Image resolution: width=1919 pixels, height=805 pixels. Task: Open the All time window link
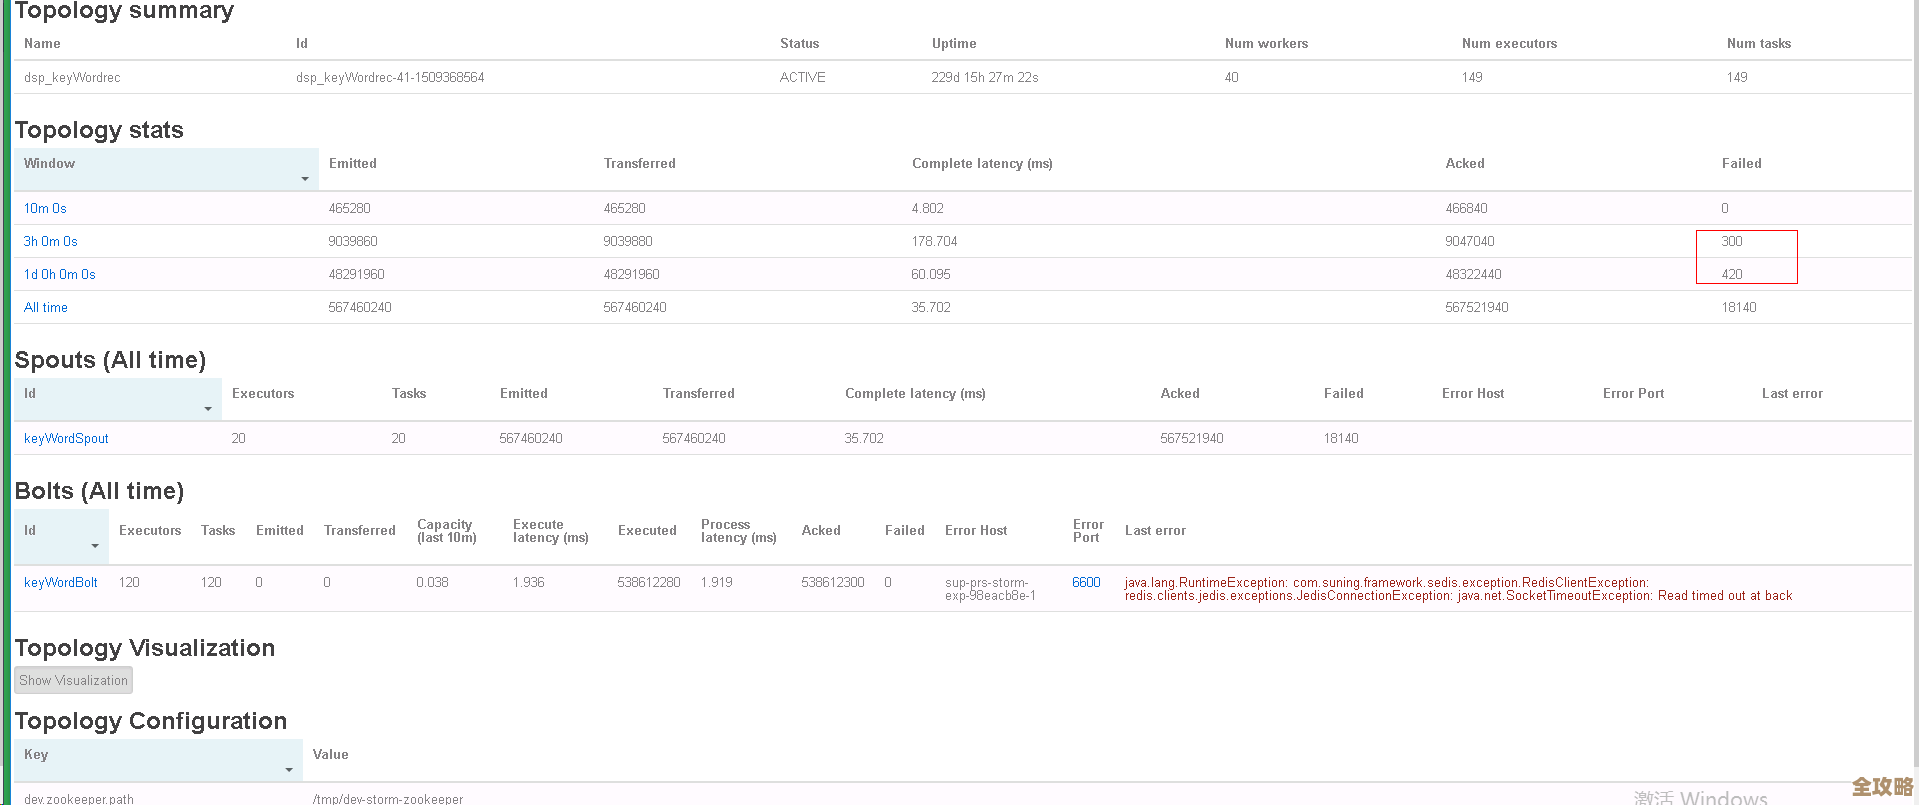click(x=46, y=307)
